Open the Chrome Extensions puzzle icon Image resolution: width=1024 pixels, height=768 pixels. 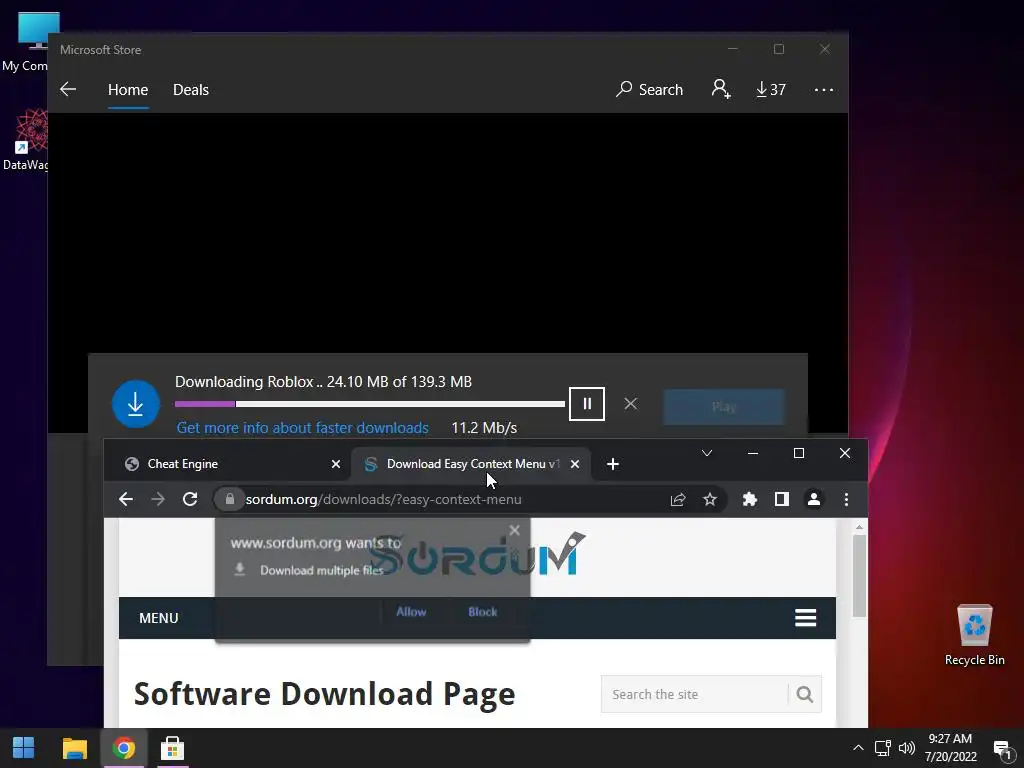750,500
